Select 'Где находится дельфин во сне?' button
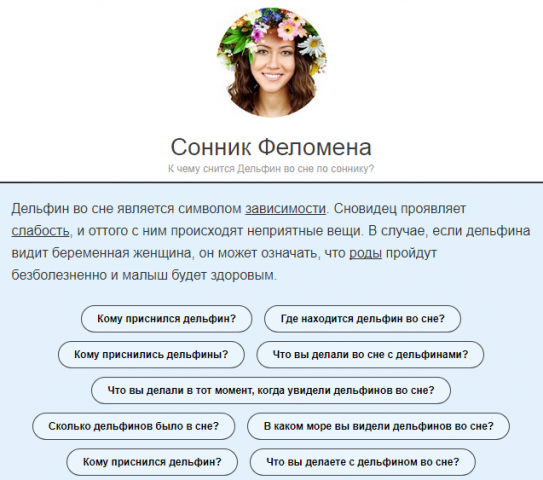The height and width of the screenshot is (480, 543). coord(362,319)
